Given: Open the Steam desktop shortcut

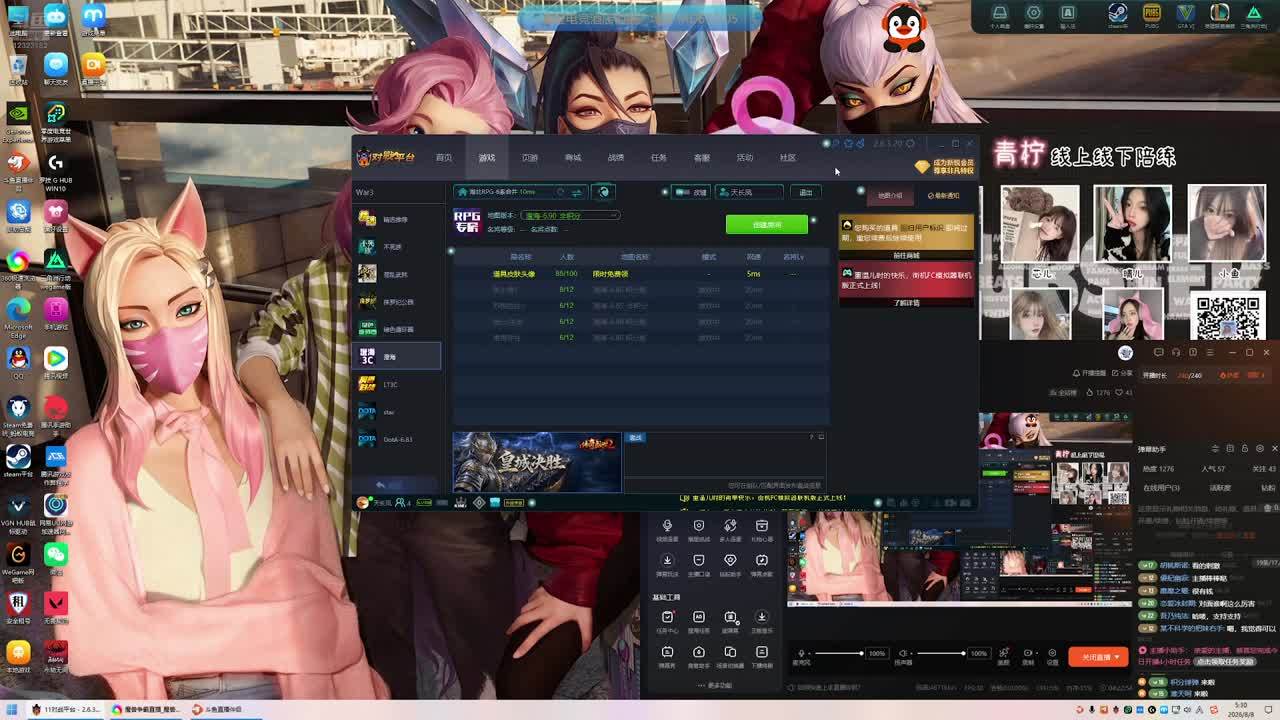Looking at the screenshot, I should (x=18, y=460).
